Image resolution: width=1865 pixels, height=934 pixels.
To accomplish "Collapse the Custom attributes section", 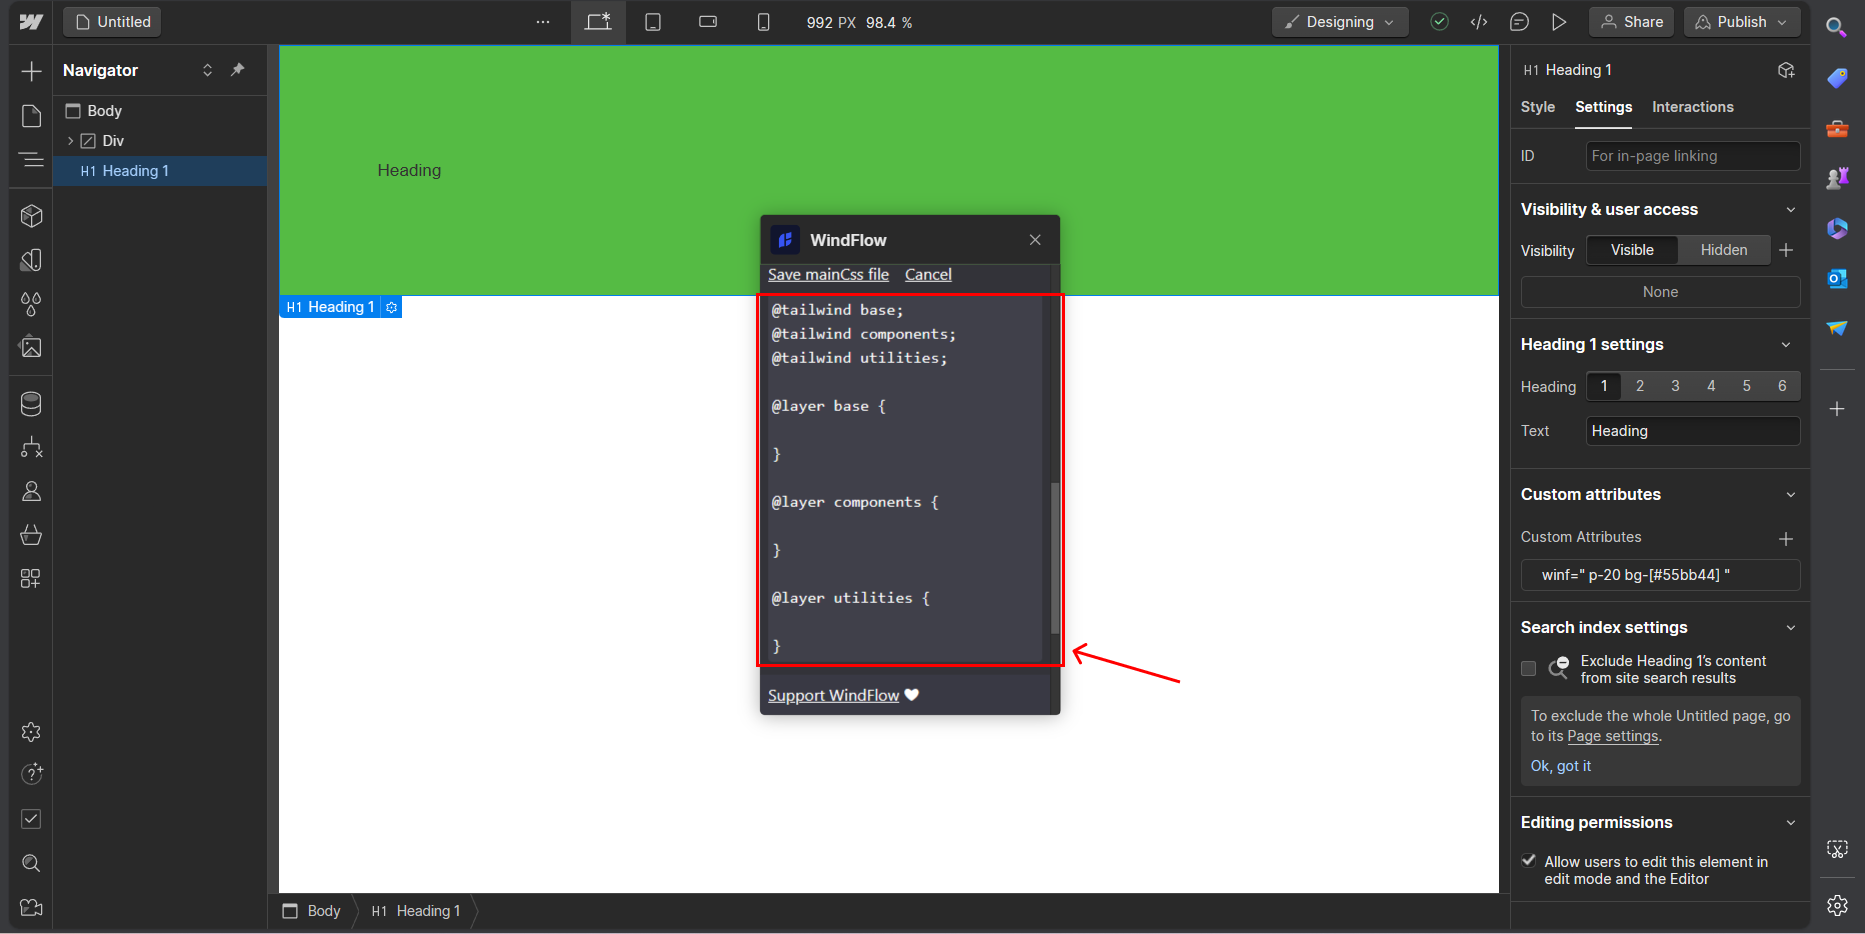I will tap(1790, 495).
